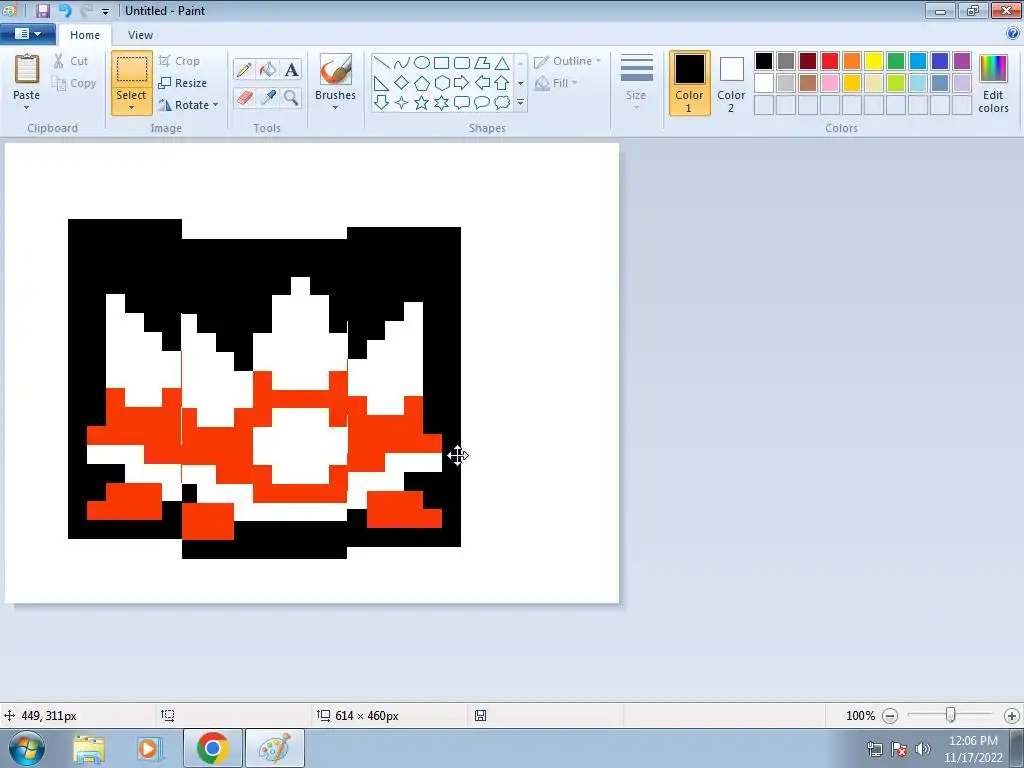Choose the Rectangle shape
The image size is (1024, 768).
[441, 63]
